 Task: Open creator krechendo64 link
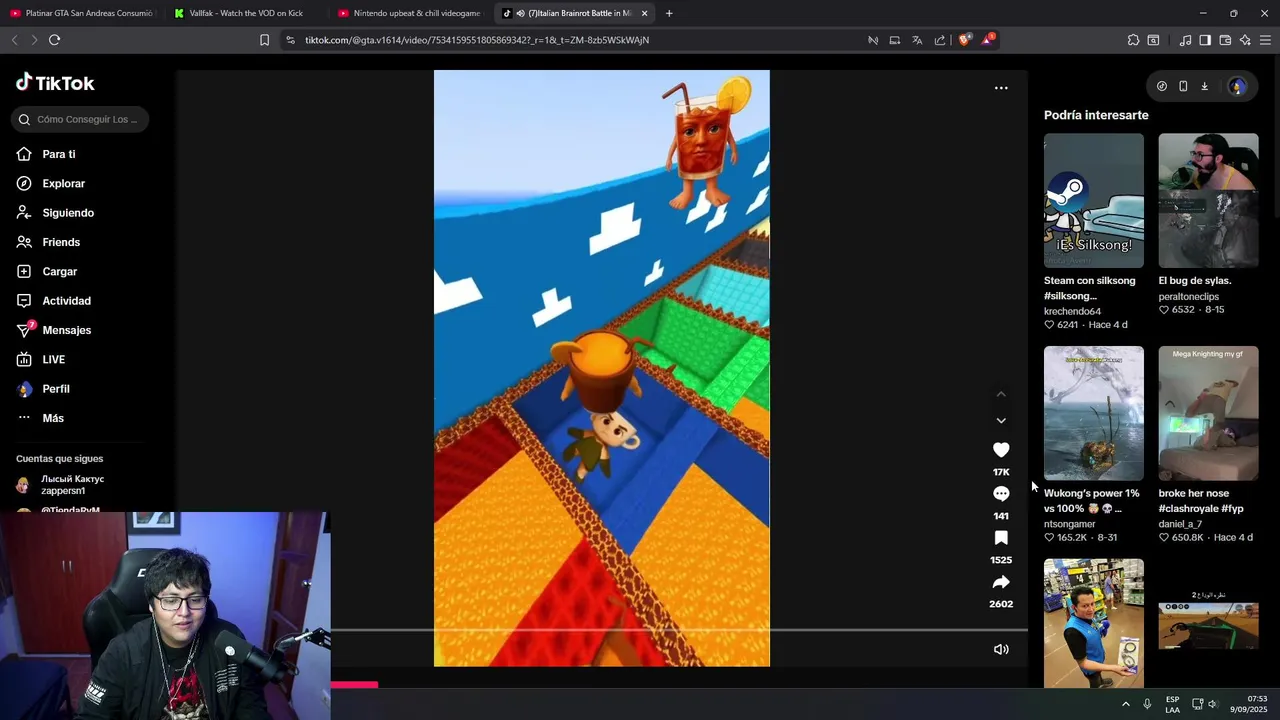point(1072,311)
